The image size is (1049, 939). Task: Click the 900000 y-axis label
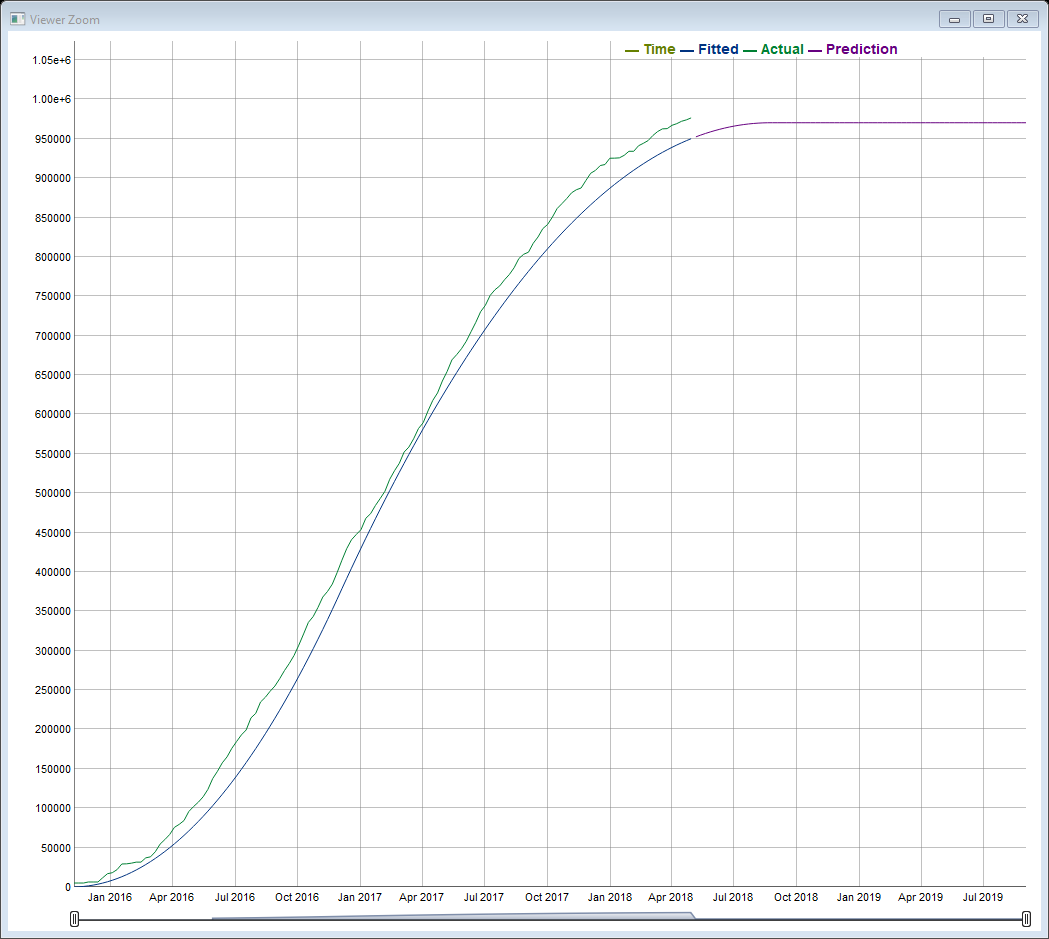(x=53, y=179)
